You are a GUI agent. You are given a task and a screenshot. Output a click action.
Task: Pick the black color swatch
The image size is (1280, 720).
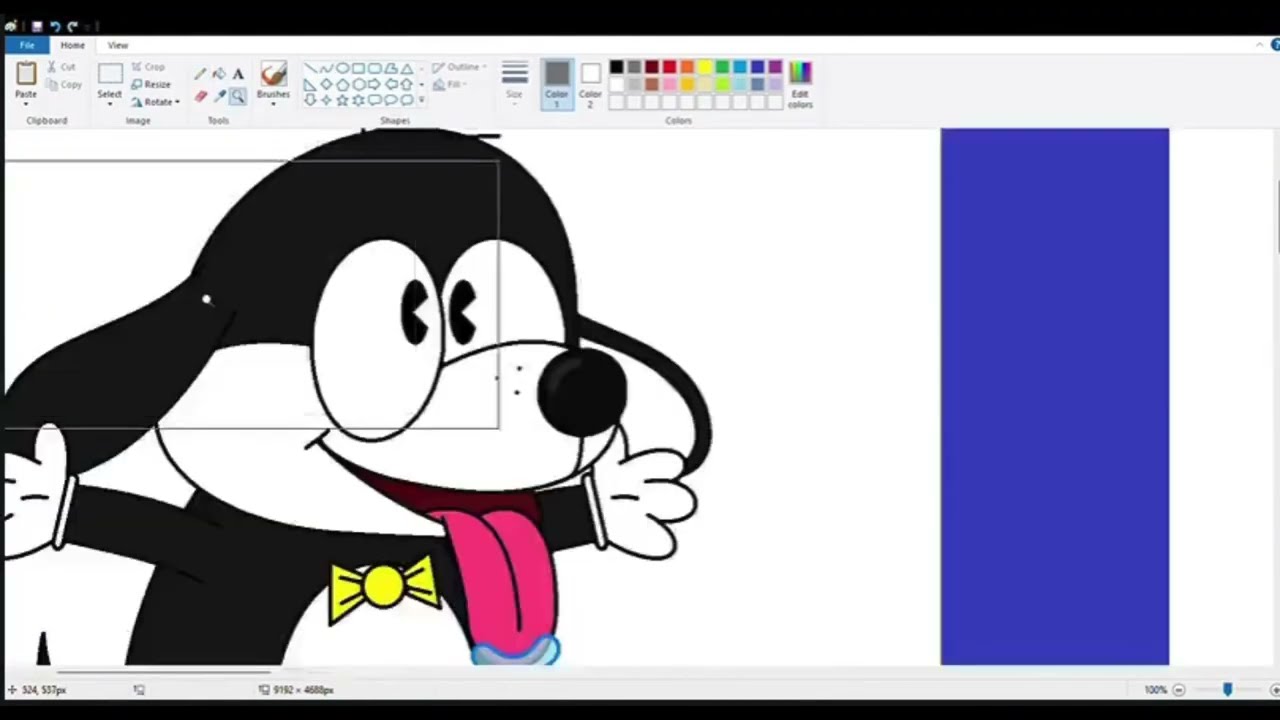point(616,67)
